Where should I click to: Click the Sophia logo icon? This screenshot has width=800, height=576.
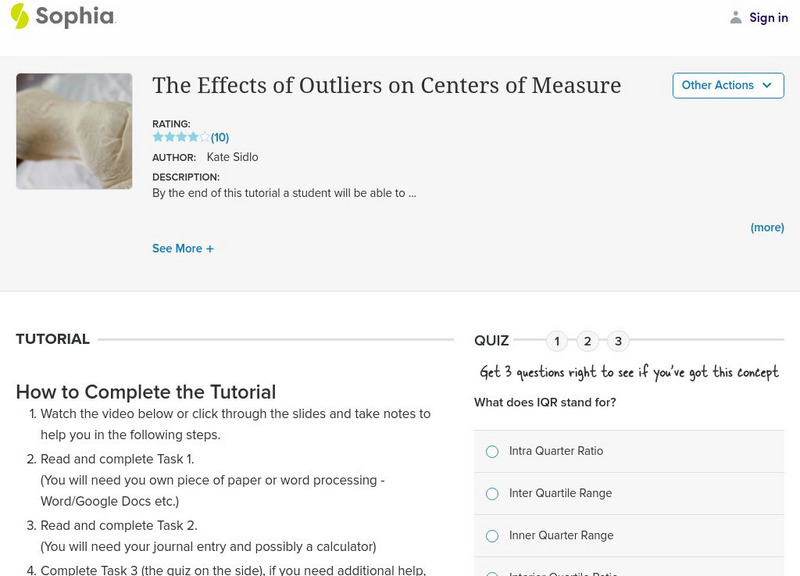click(x=19, y=16)
